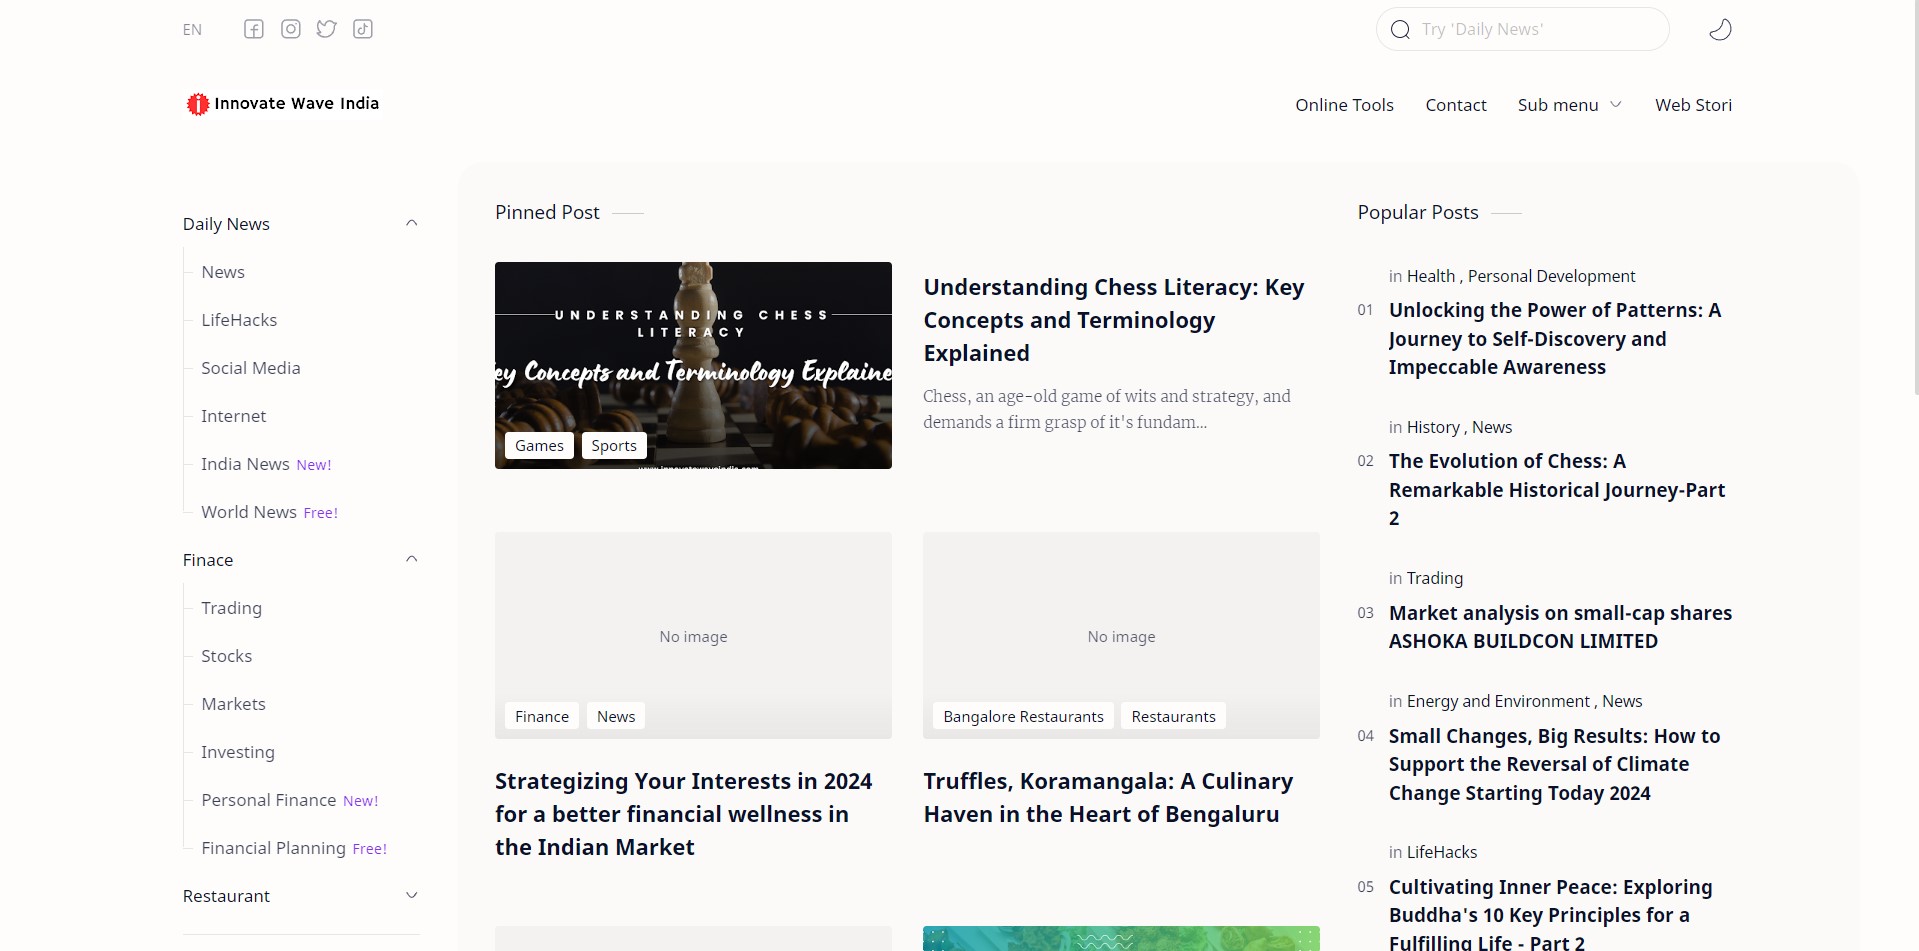The image size is (1919, 951).
Task: Click the search magnifier icon
Action: point(1400,30)
